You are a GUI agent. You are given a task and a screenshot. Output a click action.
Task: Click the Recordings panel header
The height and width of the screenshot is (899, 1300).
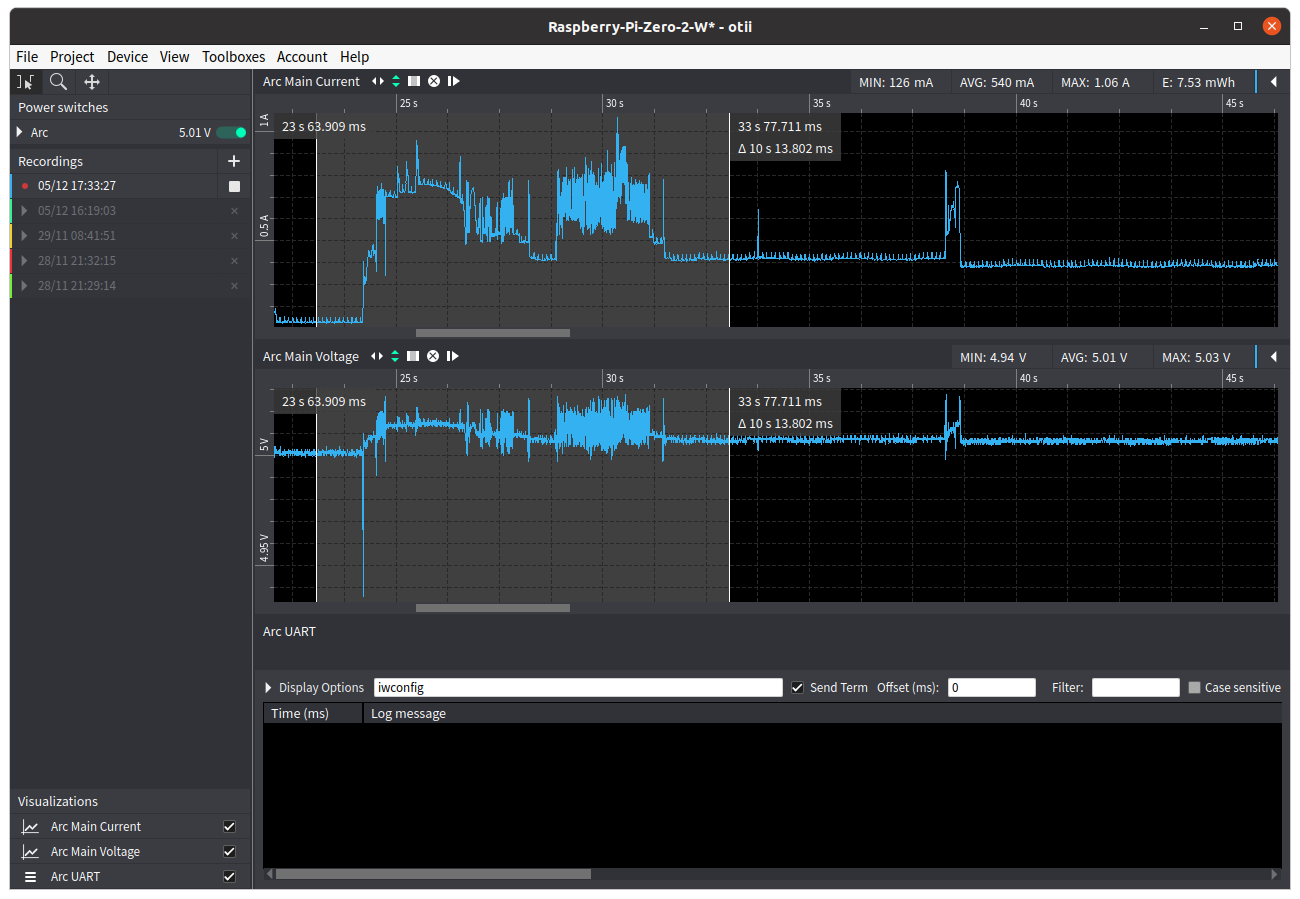pos(51,161)
